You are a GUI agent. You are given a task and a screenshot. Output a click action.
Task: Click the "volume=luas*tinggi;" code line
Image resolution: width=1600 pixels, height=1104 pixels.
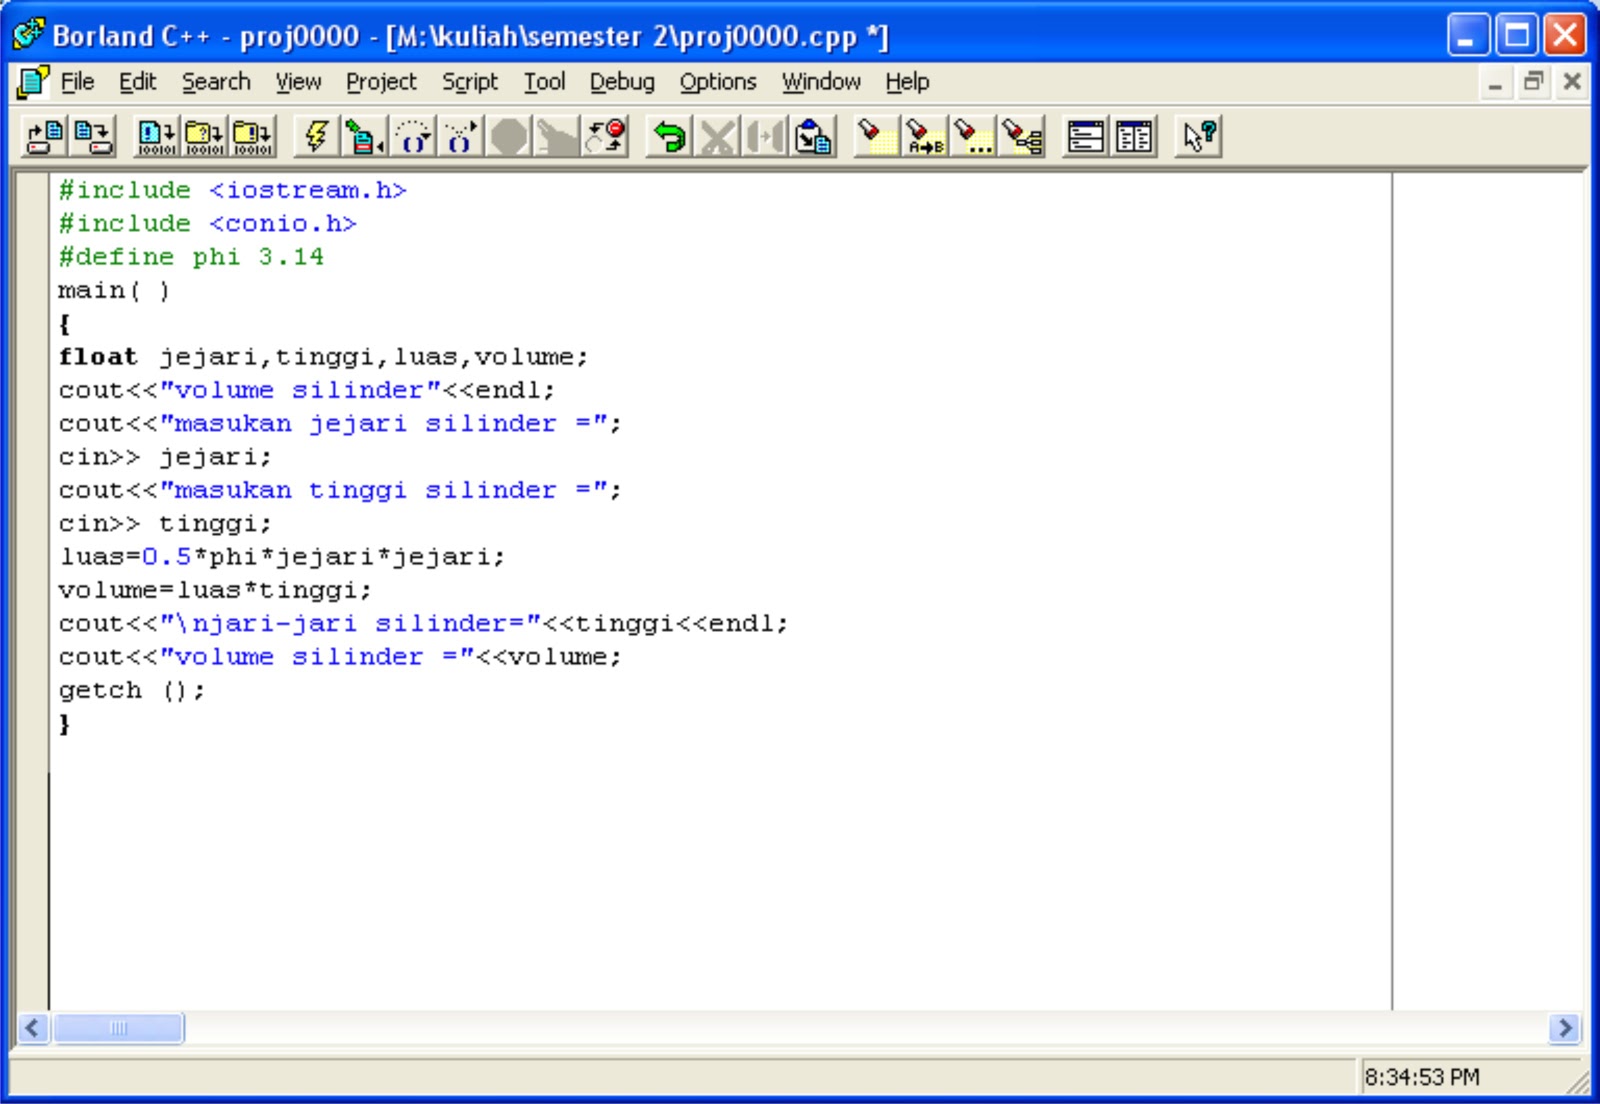tap(215, 590)
